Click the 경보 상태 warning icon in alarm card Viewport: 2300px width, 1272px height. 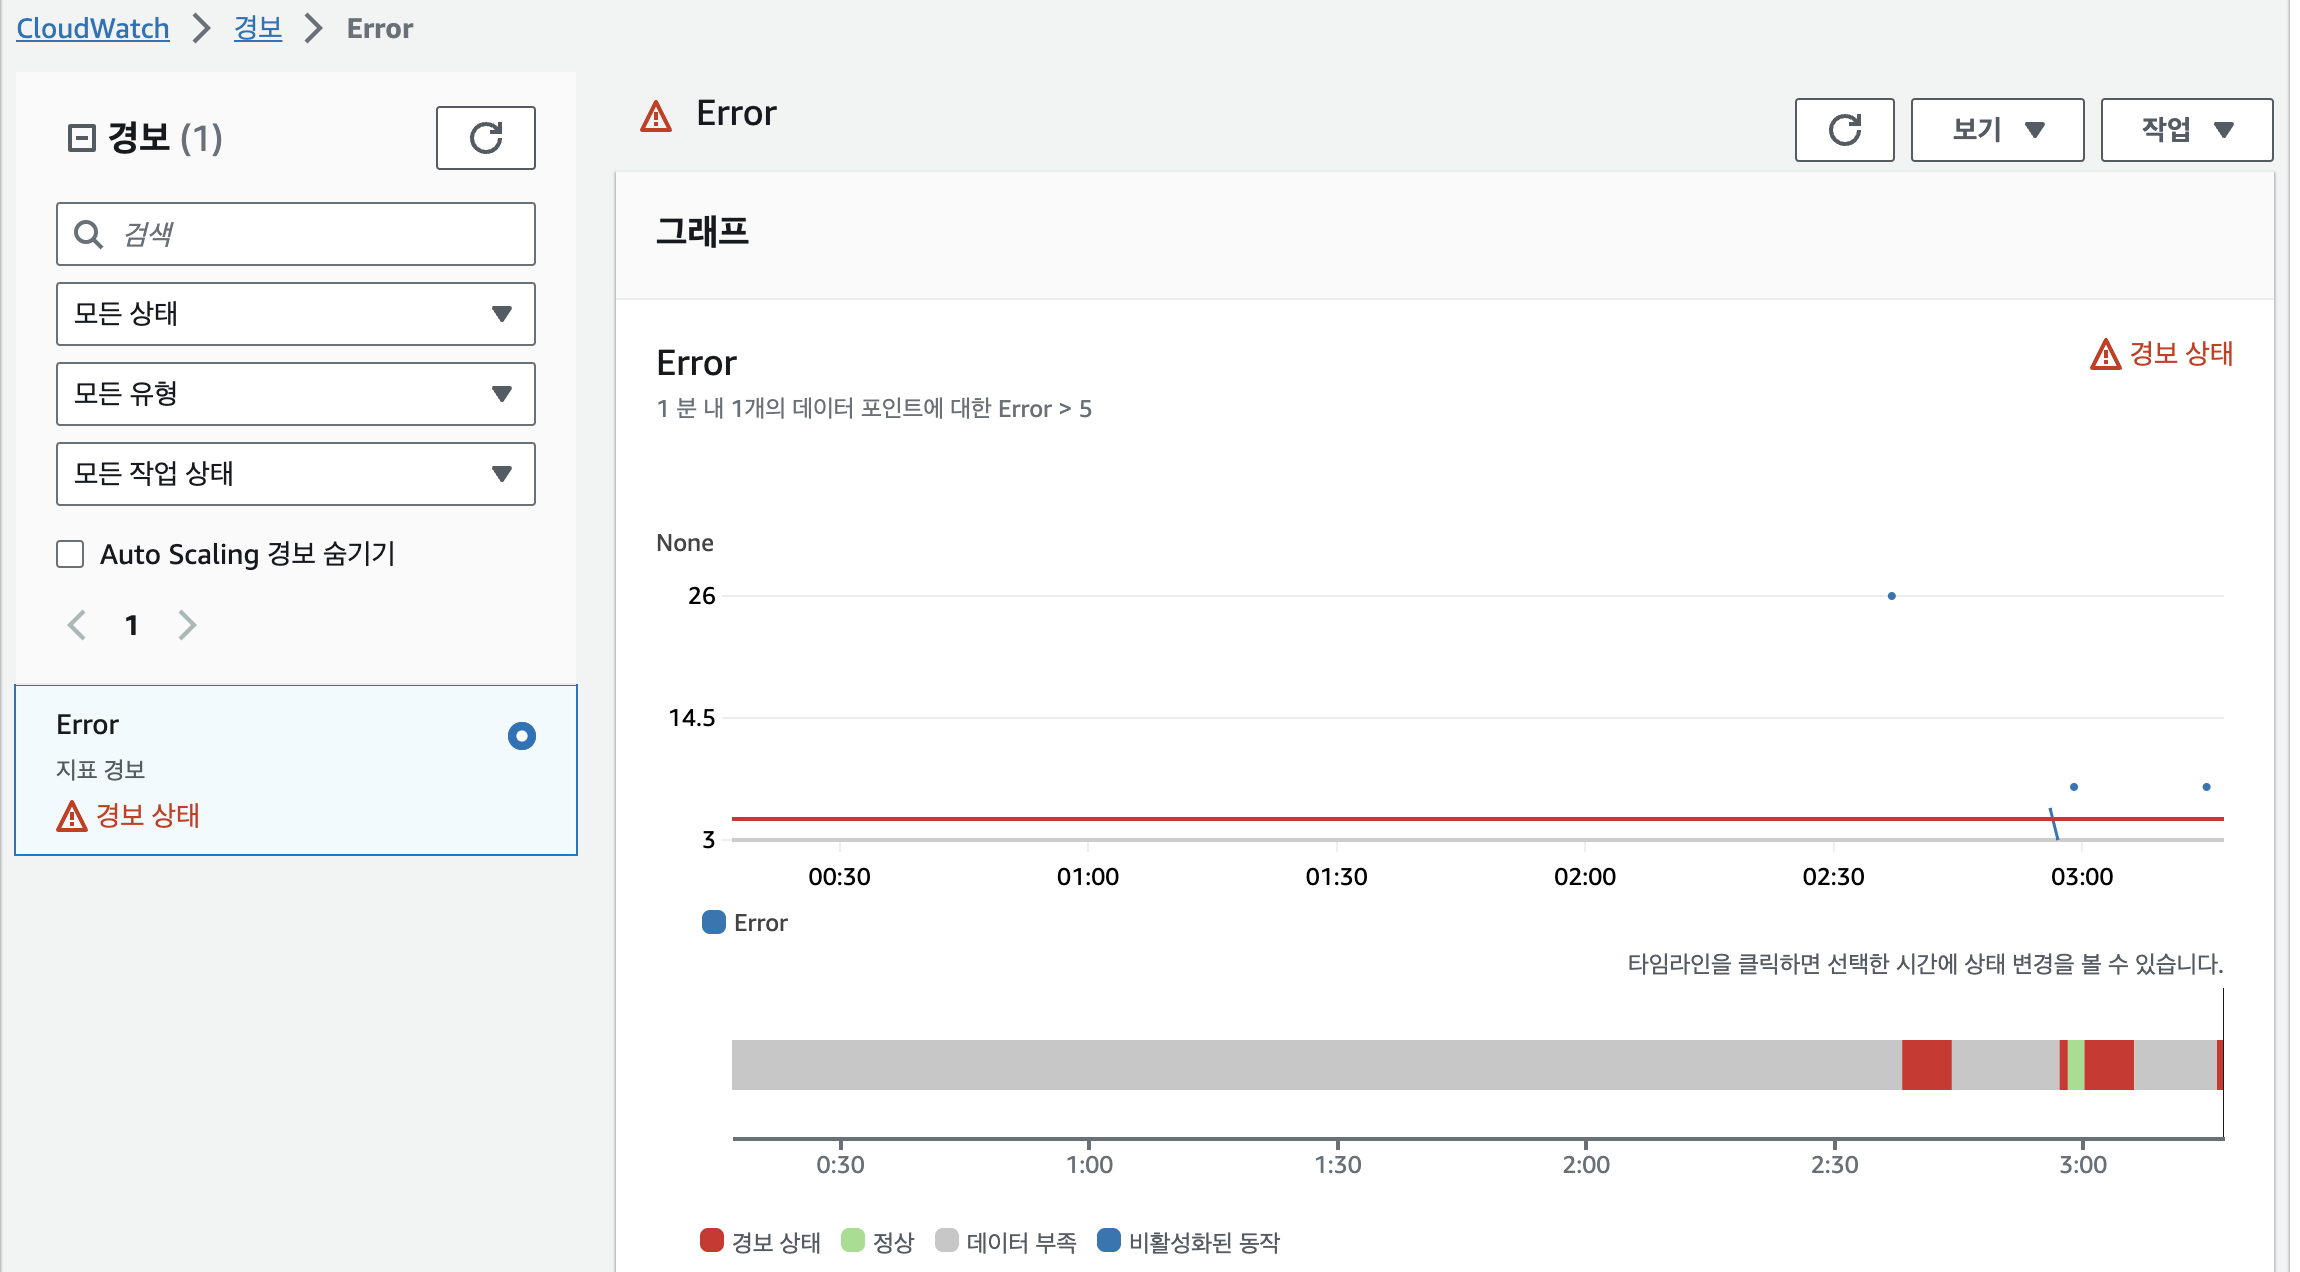70,816
